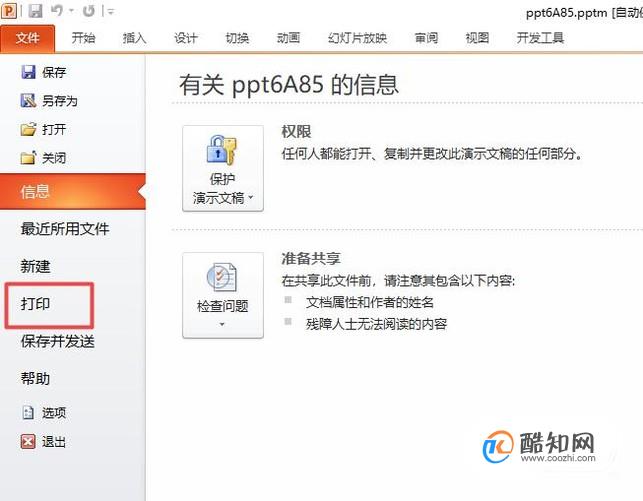
Task: Click the 保存 text in the sidebar
Action: (x=54, y=73)
